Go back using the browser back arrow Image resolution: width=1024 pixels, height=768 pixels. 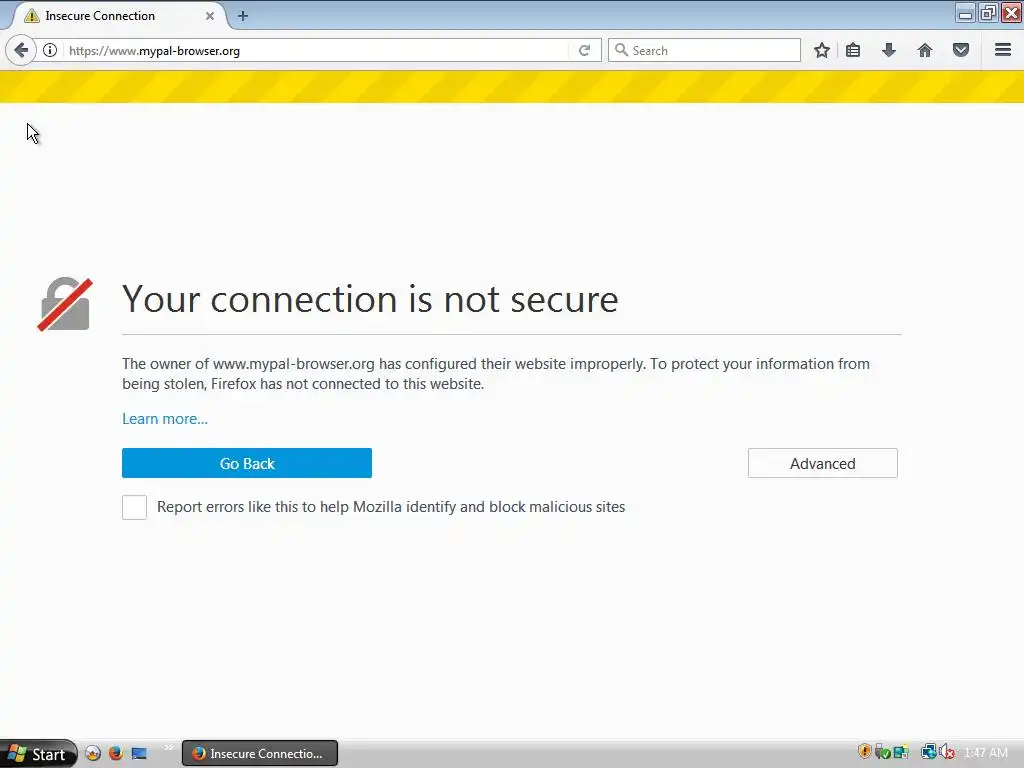tap(21, 50)
